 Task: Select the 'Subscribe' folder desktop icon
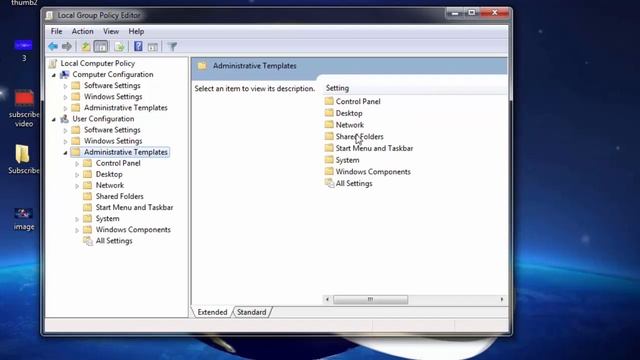click(x=23, y=160)
